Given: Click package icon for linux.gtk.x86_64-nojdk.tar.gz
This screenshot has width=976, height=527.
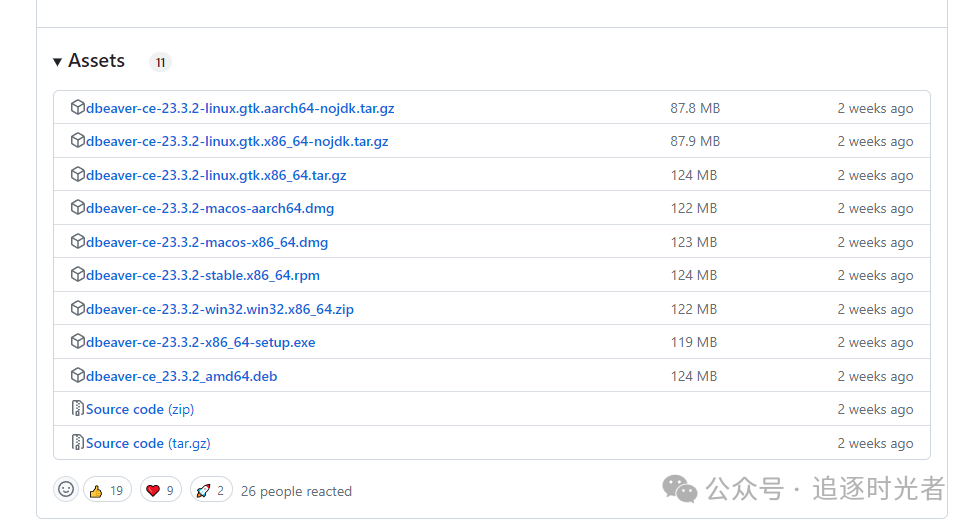Looking at the screenshot, I should click(x=77, y=141).
